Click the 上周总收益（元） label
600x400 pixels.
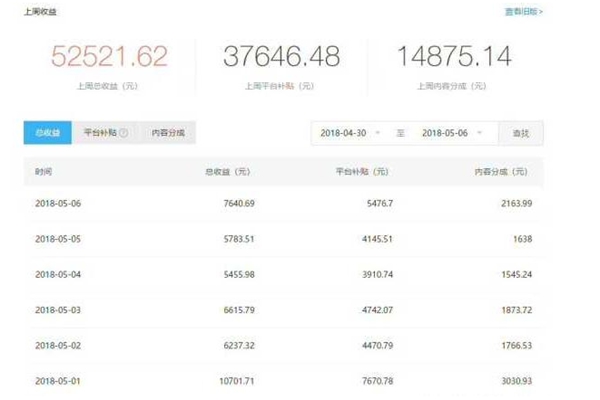(x=108, y=86)
